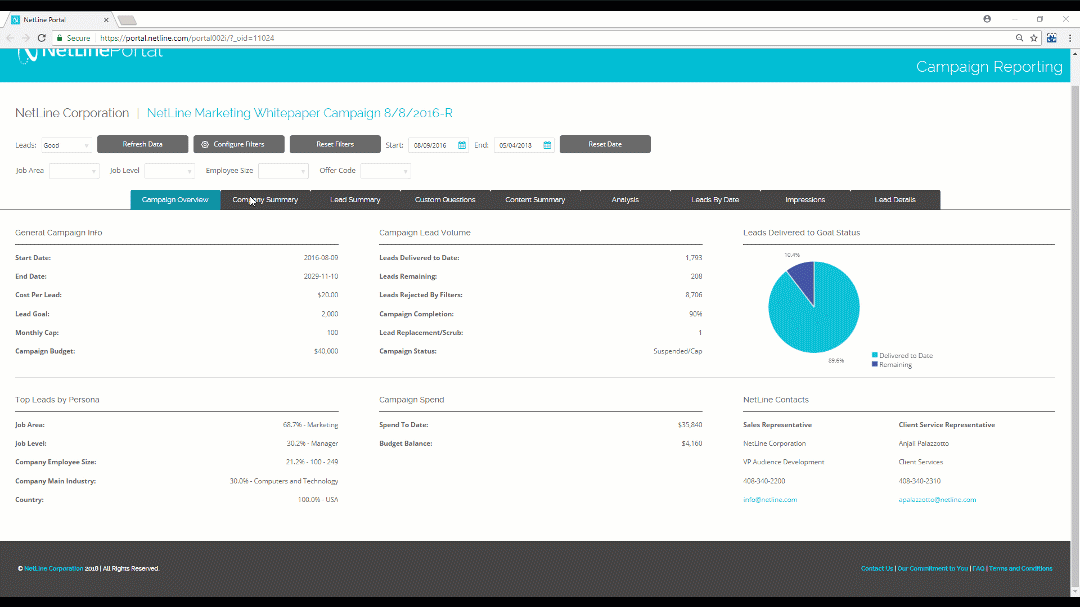Expand the Offer Code dropdown

[x=385, y=171]
